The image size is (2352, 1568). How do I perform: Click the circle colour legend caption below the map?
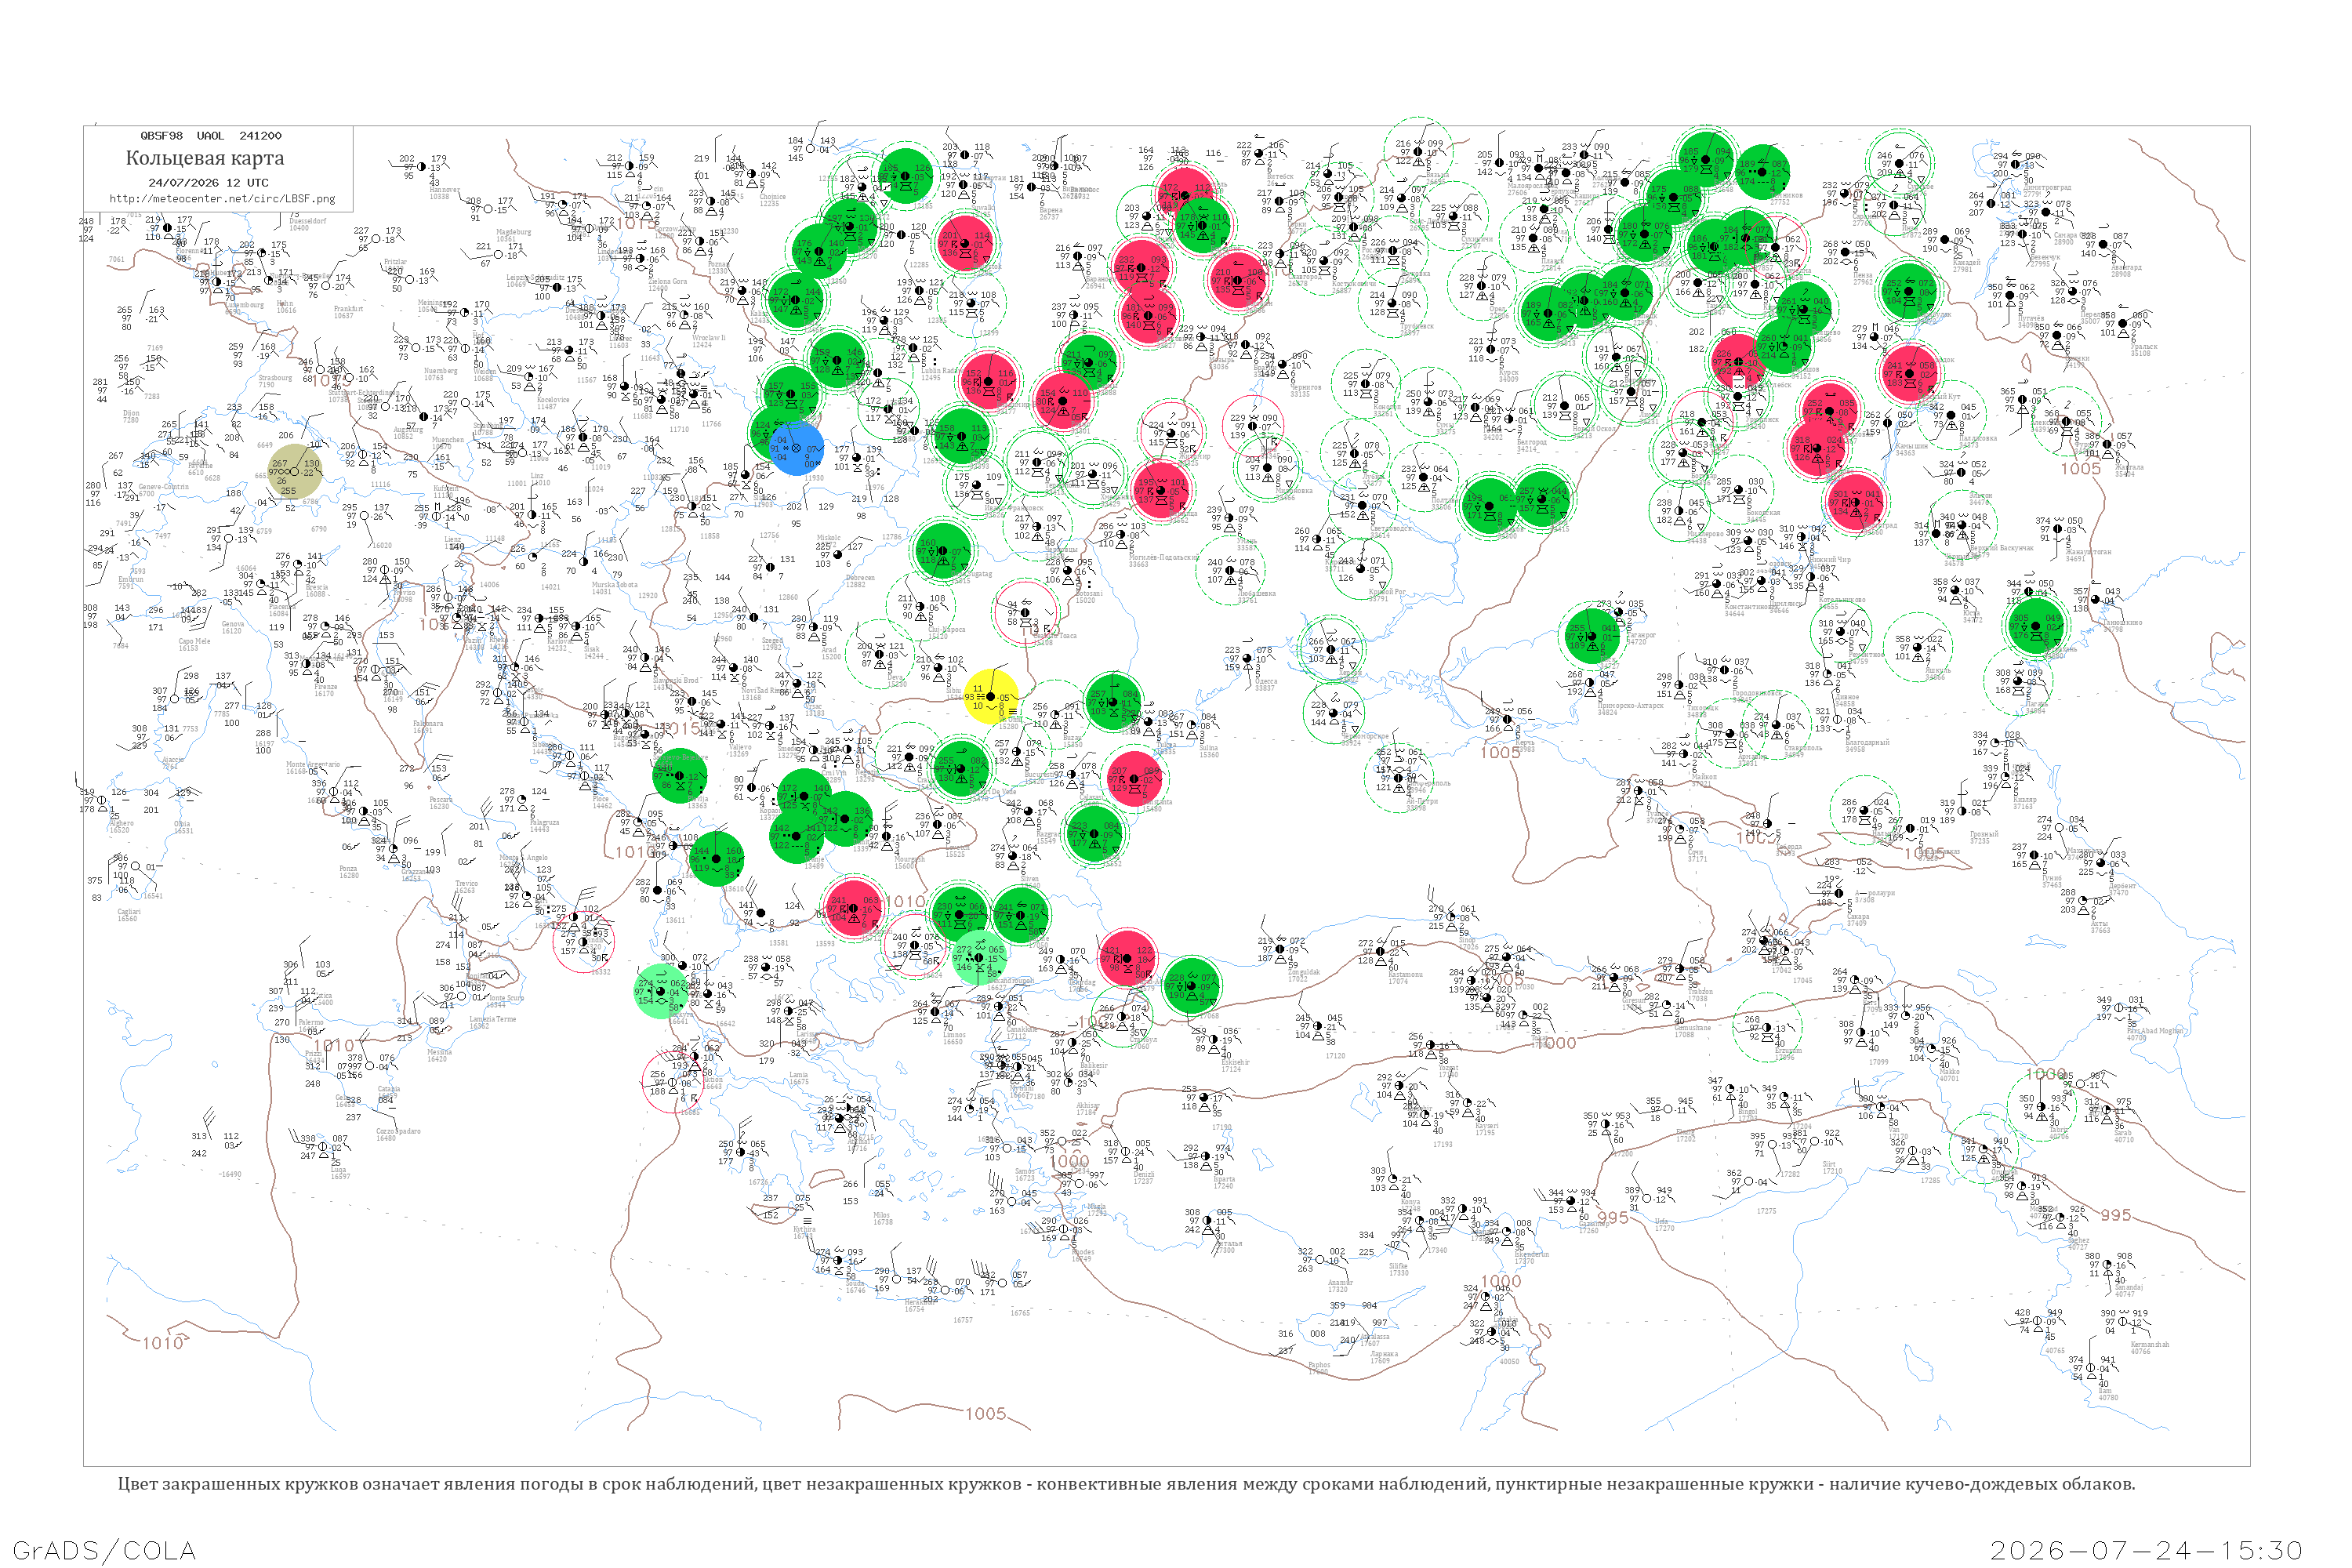1126,1484
